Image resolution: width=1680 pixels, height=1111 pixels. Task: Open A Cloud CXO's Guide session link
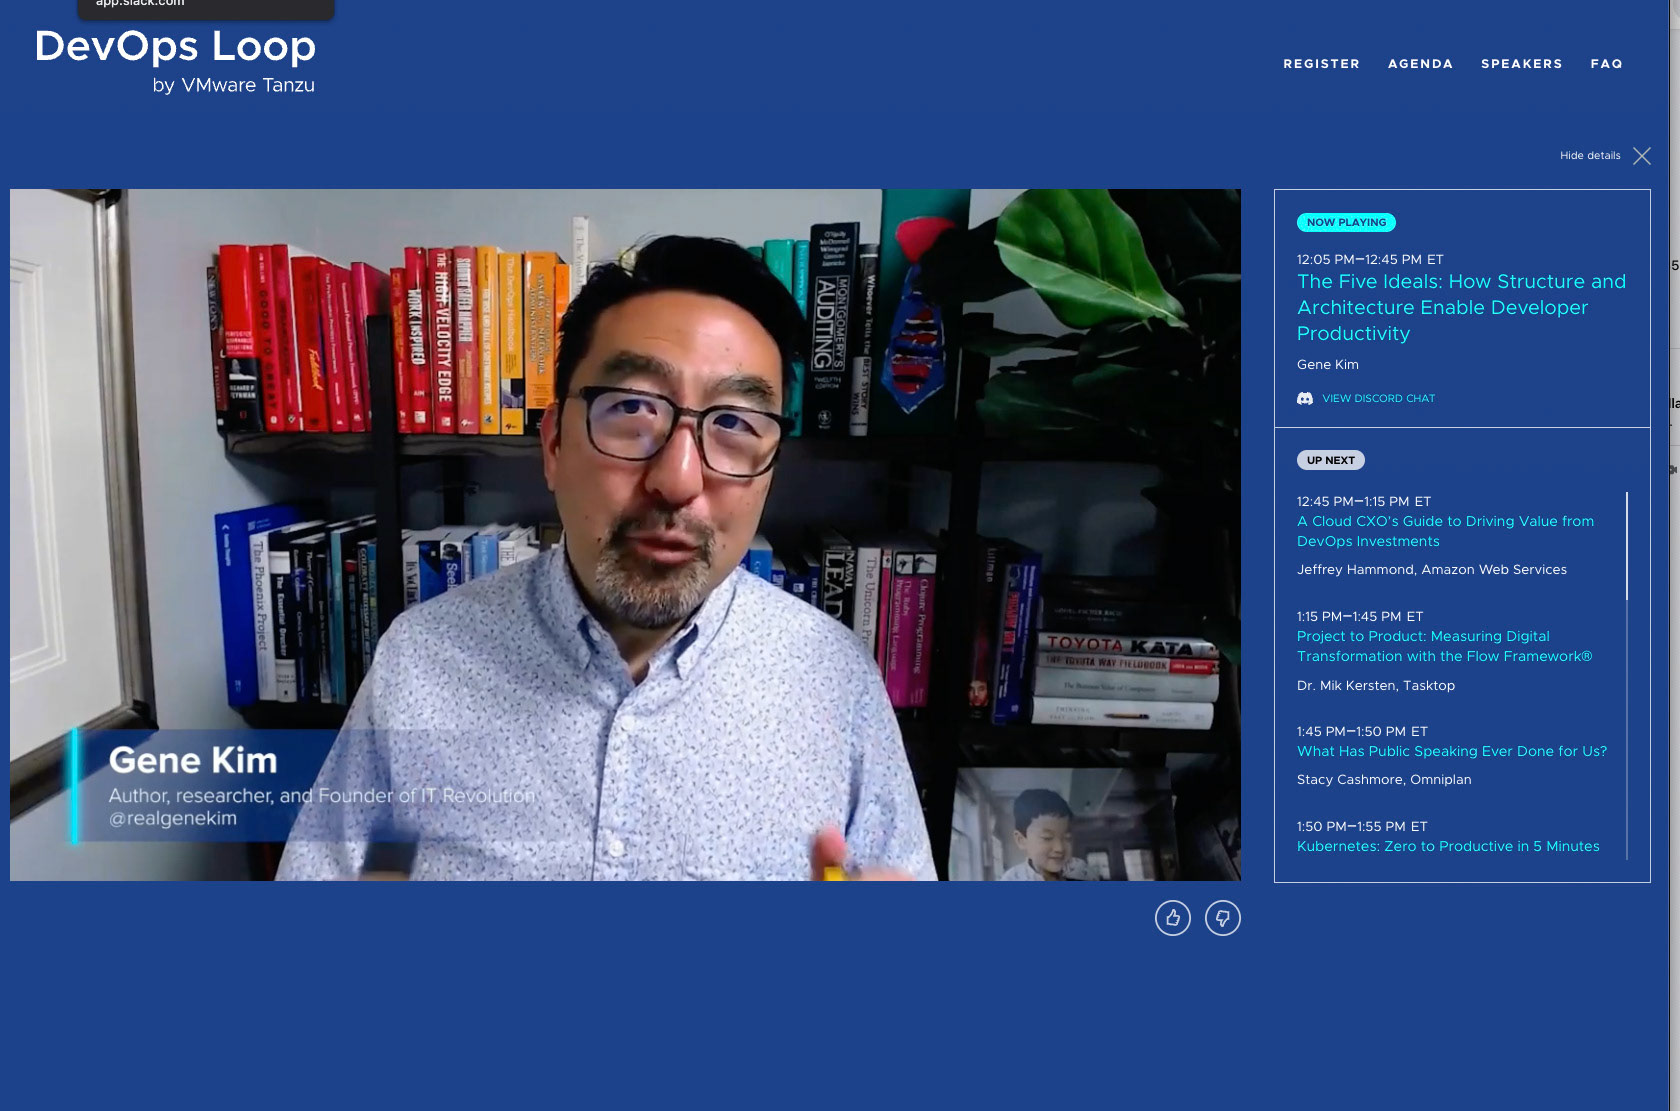click(x=1445, y=531)
